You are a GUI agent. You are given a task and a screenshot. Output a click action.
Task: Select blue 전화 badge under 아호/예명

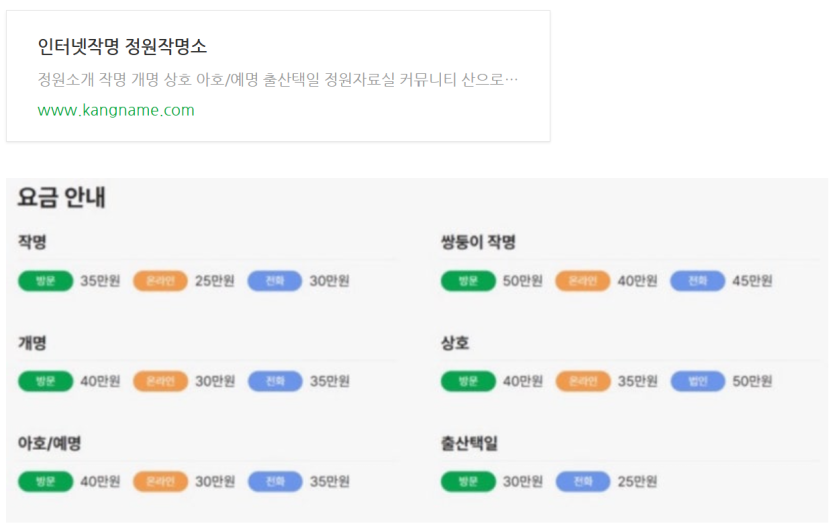[x=275, y=481]
